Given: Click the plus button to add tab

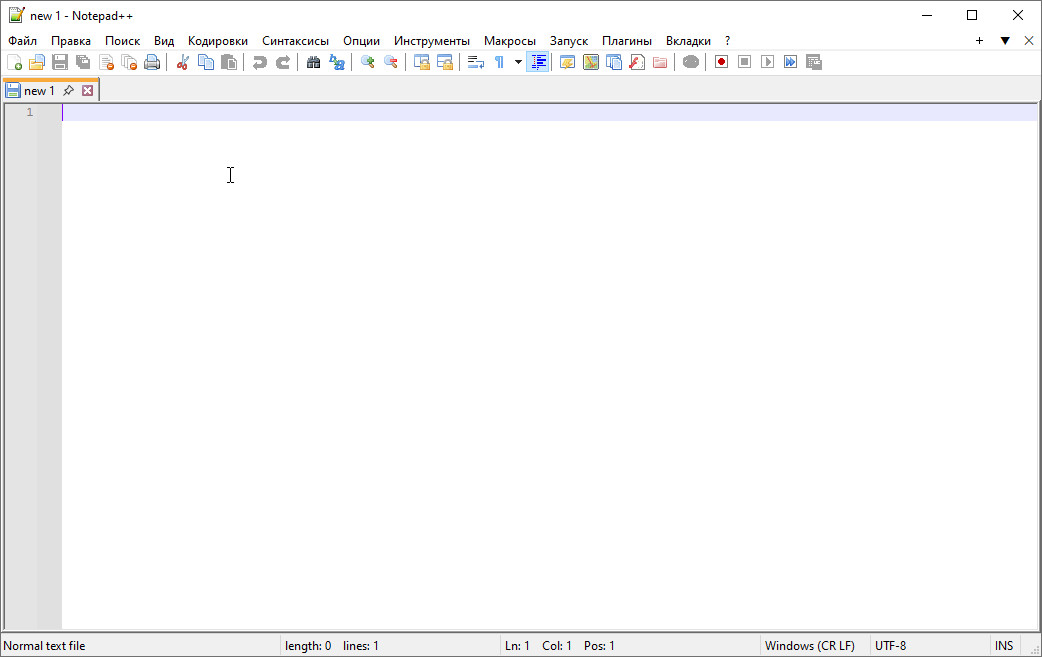Looking at the screenshot, I should [x=979, y=41].
